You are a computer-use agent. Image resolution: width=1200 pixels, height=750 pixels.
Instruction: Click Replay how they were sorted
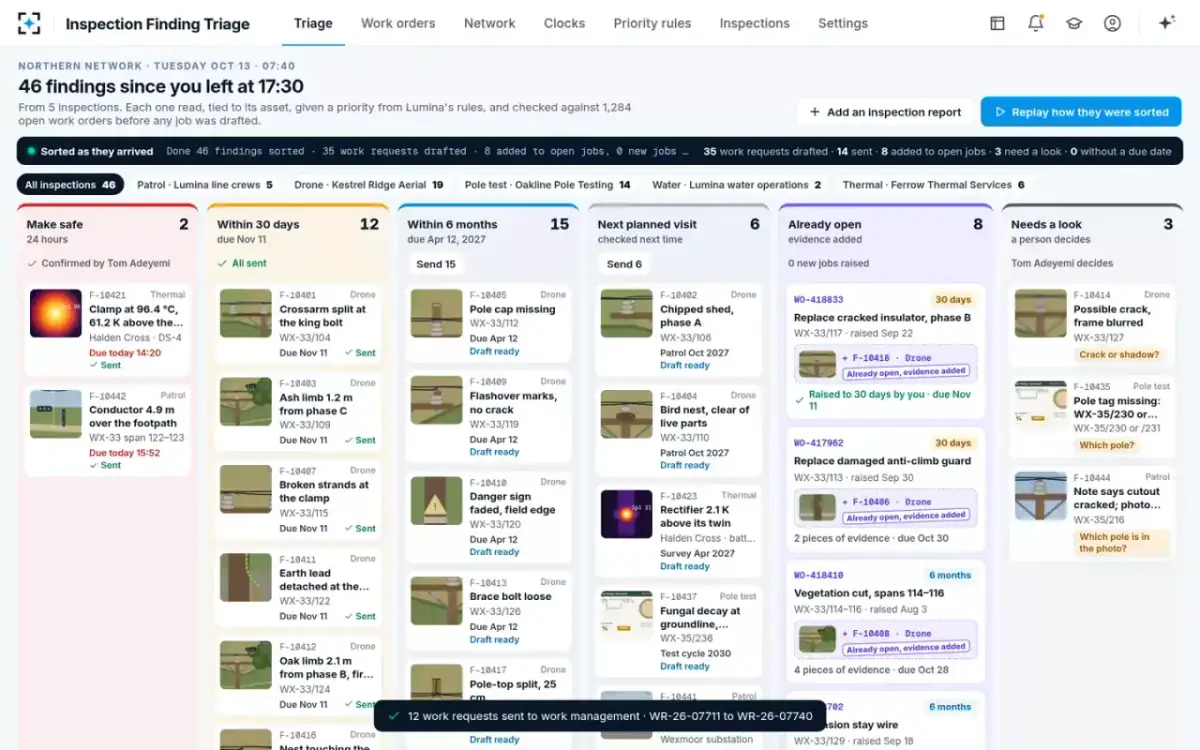tap(1081, 112)
